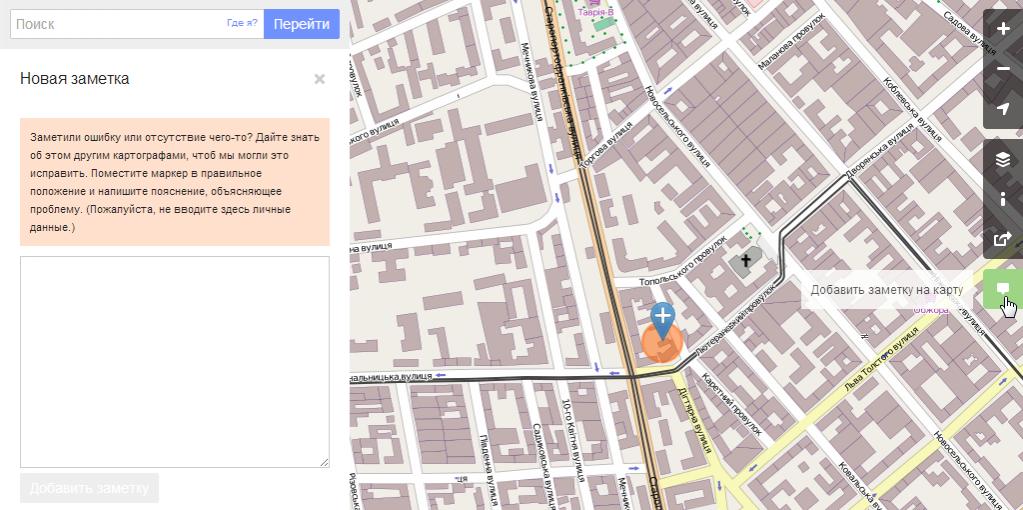Open the map key info icon
The height and width of the screenshot is (510, 1023).
pos(1003,199)
